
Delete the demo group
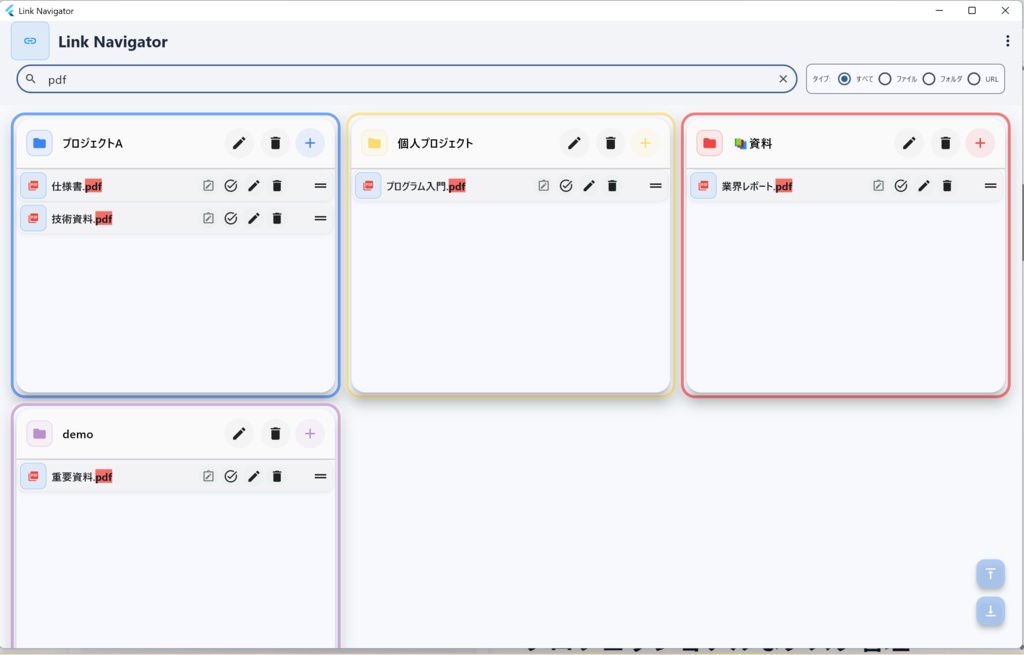coord(275,433)
